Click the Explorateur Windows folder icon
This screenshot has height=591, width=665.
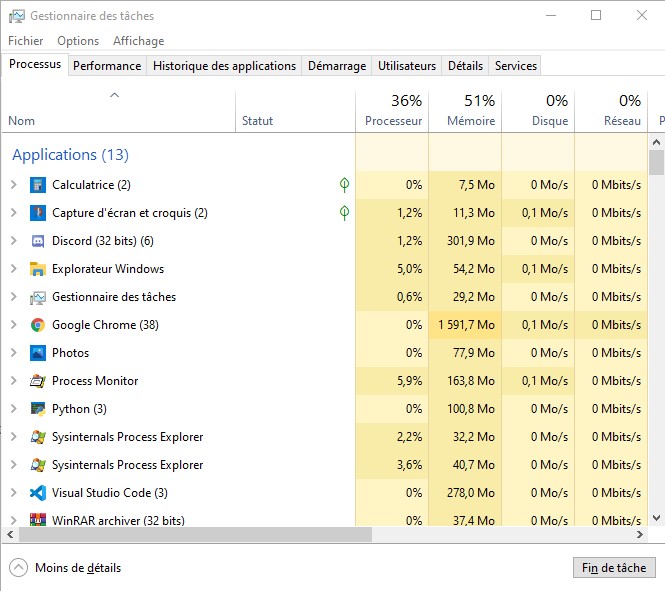tap(38, 269)
